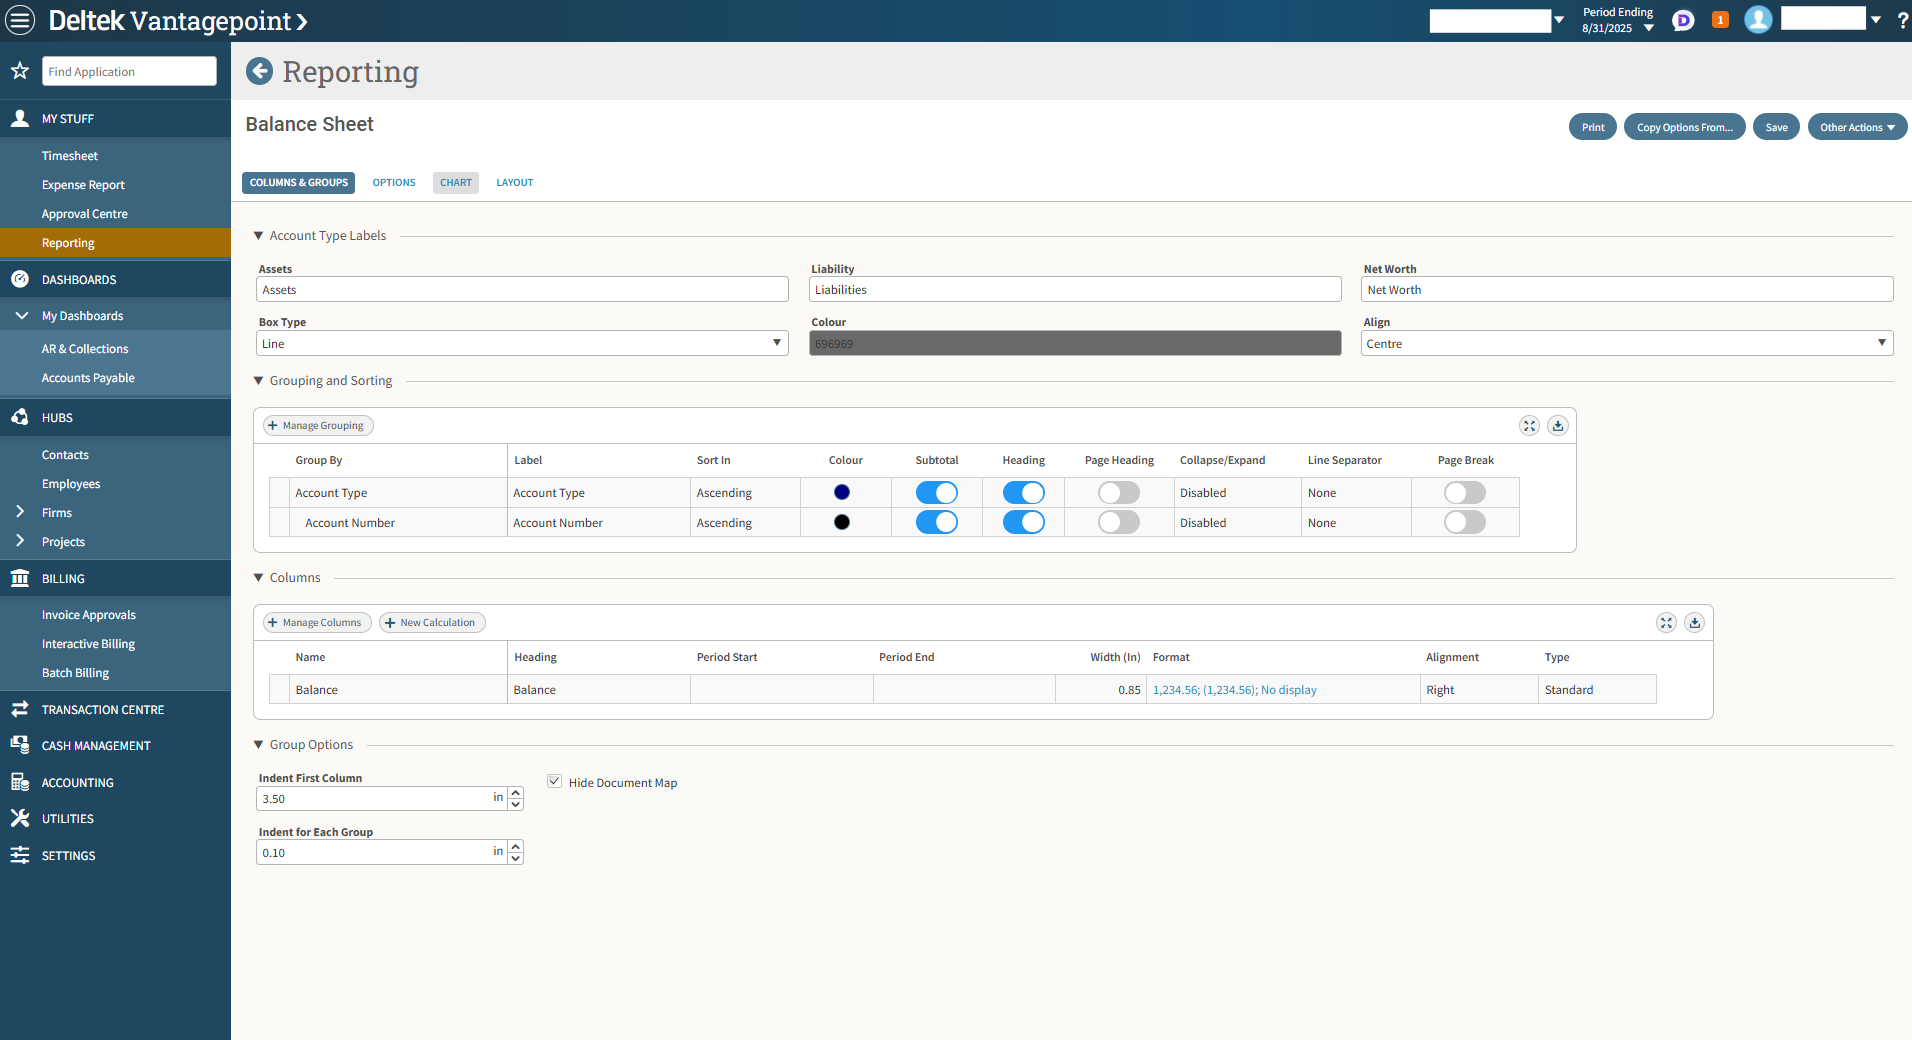
Task: Uncheck Hide Document Map checkbox
Action: [554, 782]
